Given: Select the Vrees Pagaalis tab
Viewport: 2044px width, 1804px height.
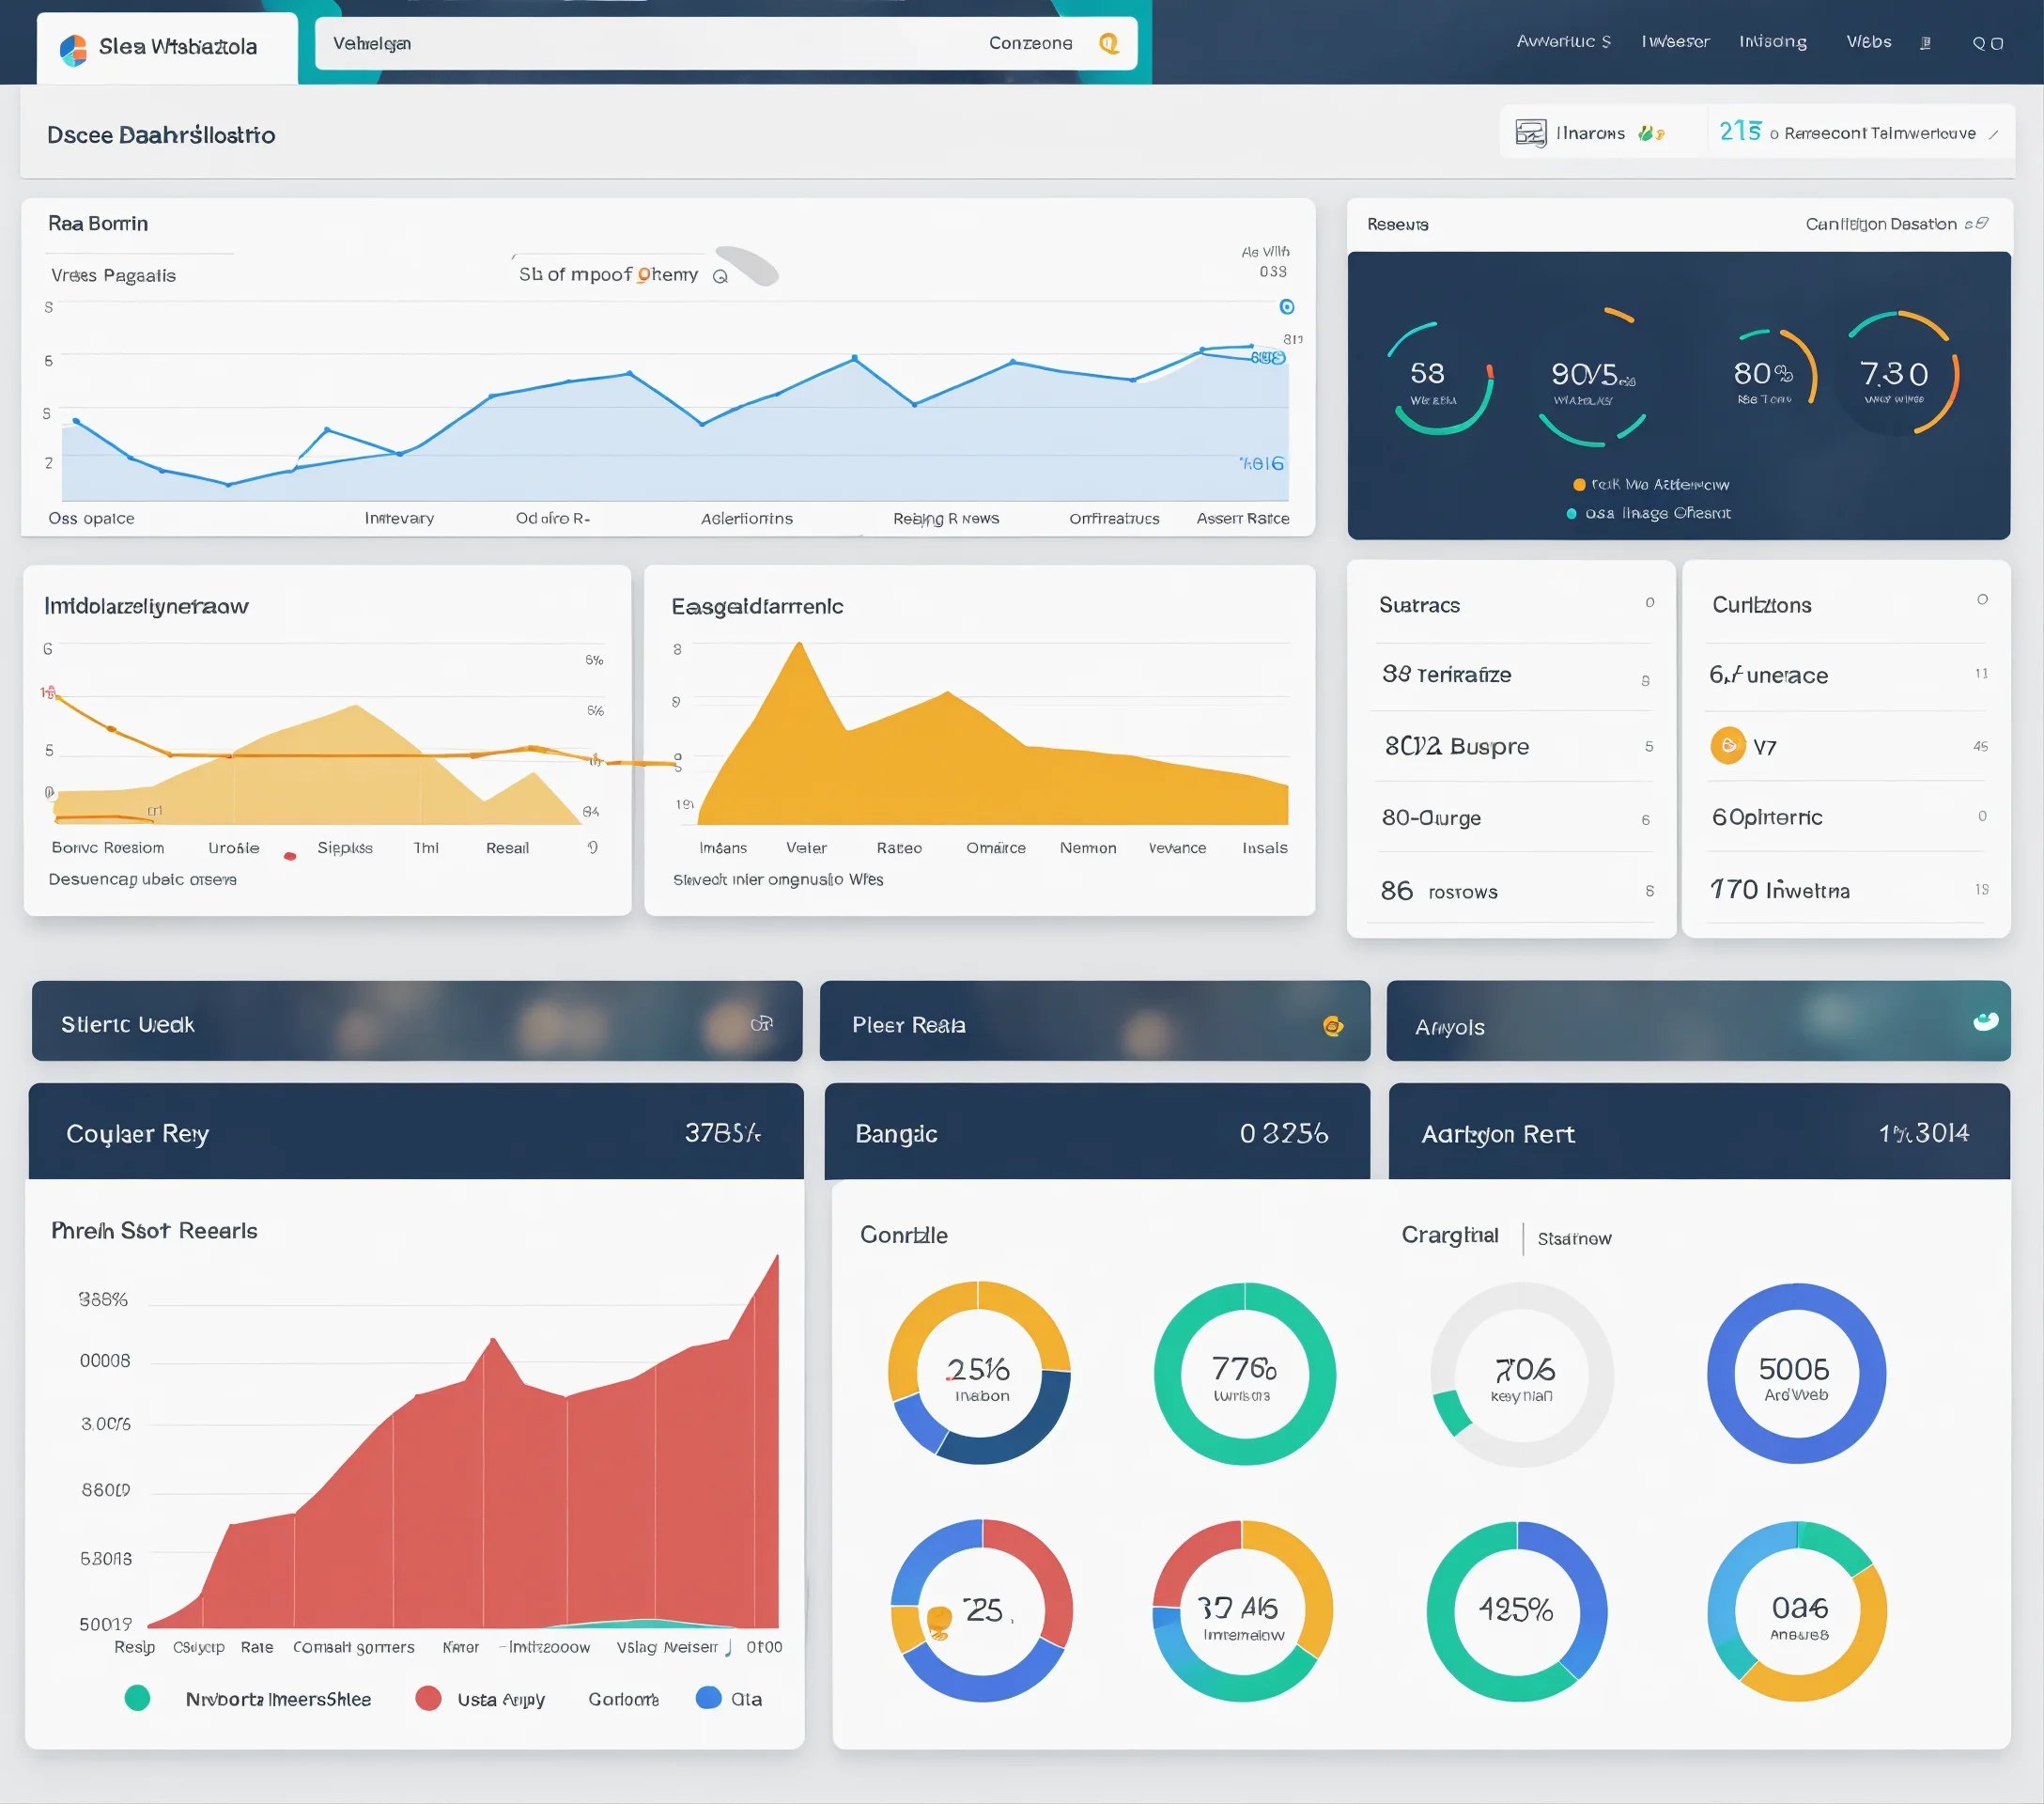Looking at the screenshot, I should pyautogui.click(x=113, y=275).
